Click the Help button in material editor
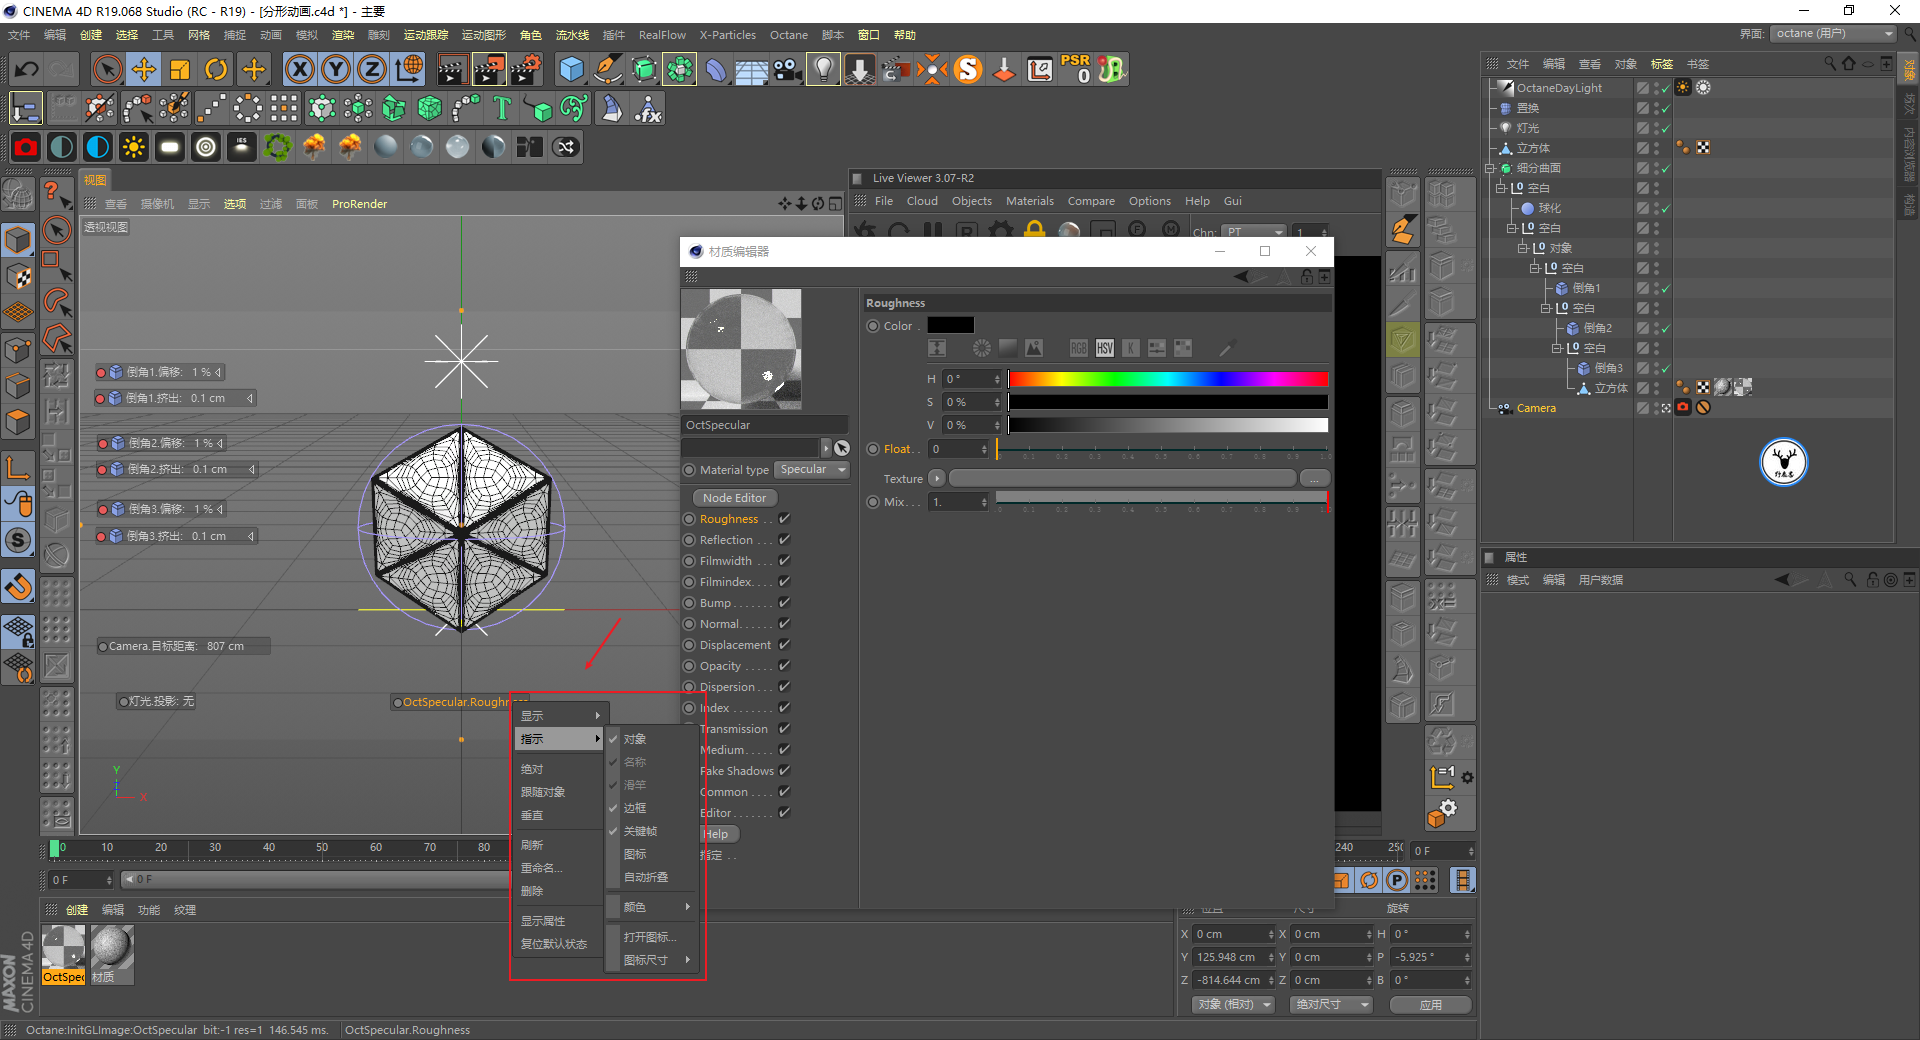1920x1040 pixels. [x=716, y=834]
